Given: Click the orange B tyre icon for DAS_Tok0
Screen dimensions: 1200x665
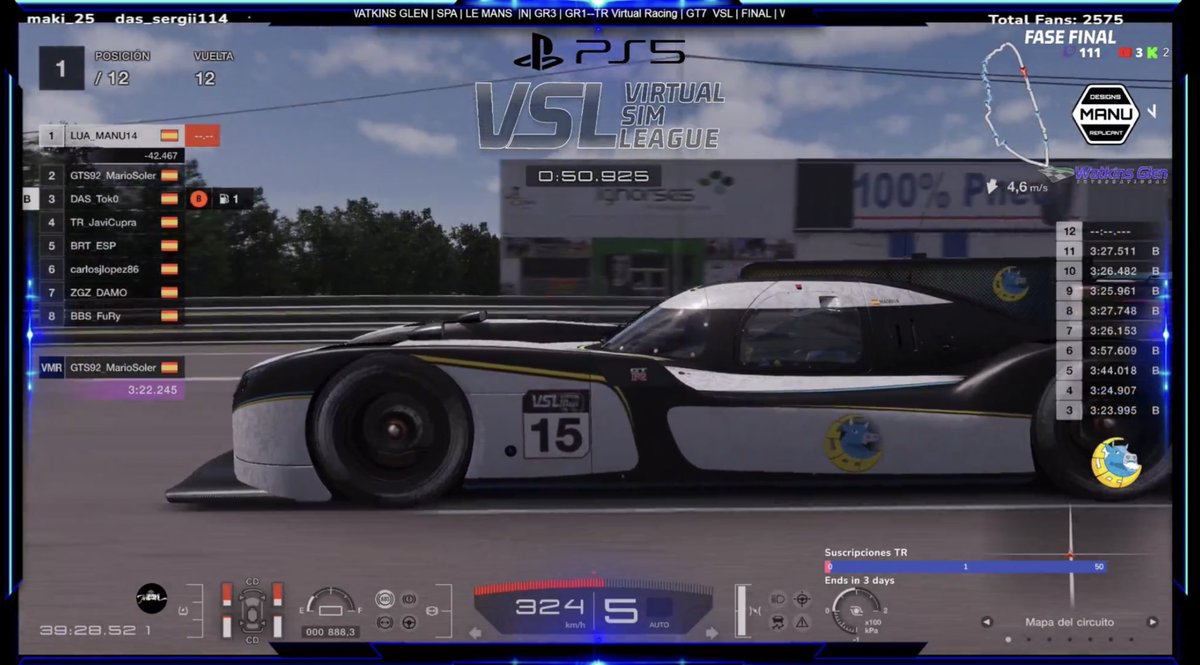Looking at the screenshot, I should (199, 198).
